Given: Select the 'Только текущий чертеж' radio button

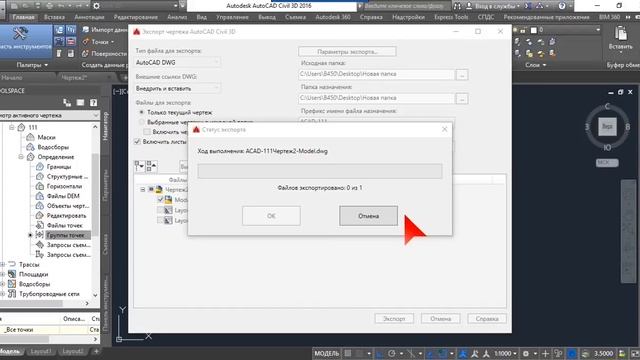Looking at the screenshot, I should 142,112.
